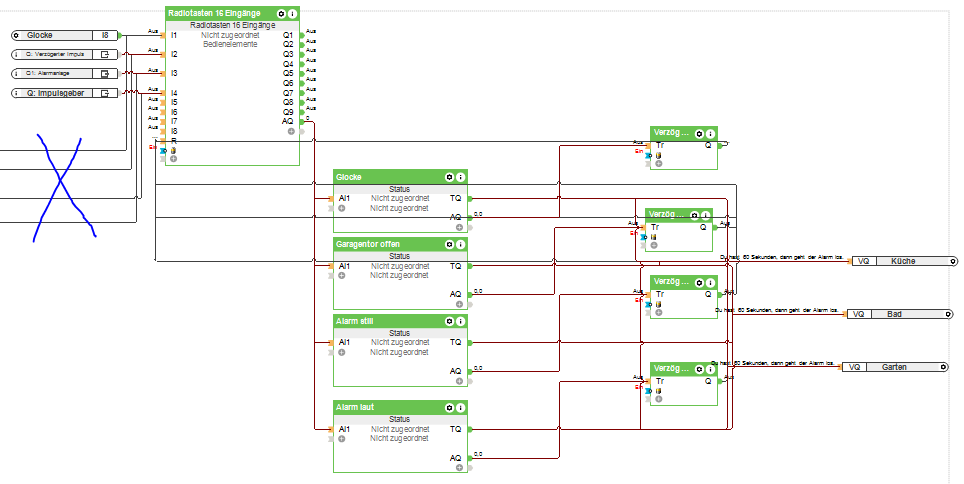The image size is (964, 484).
Task: Click TQ output of Alarm still block
Action: (x=456, y=343)
